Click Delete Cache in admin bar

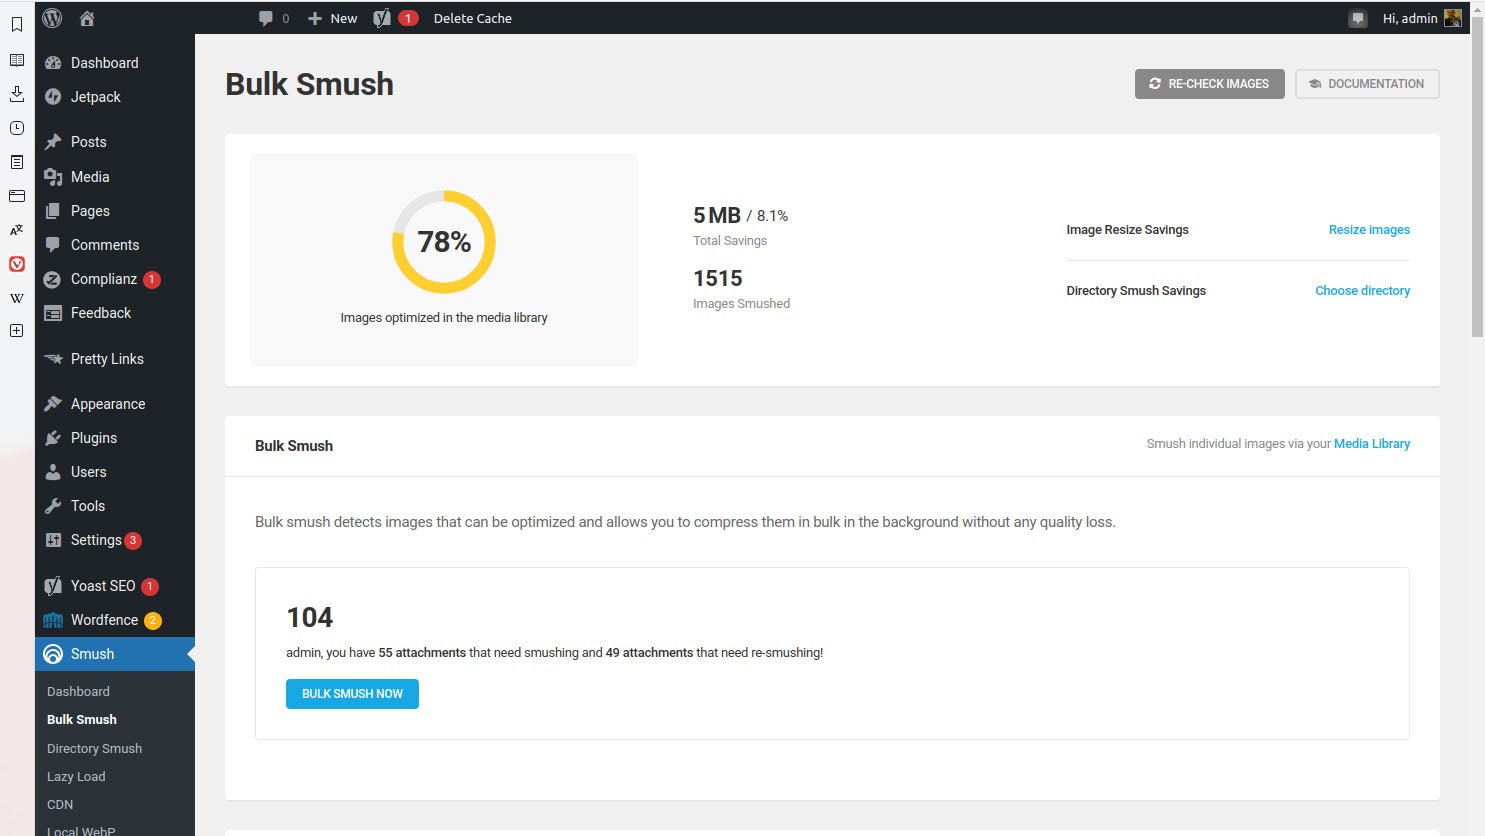point(472,18)
